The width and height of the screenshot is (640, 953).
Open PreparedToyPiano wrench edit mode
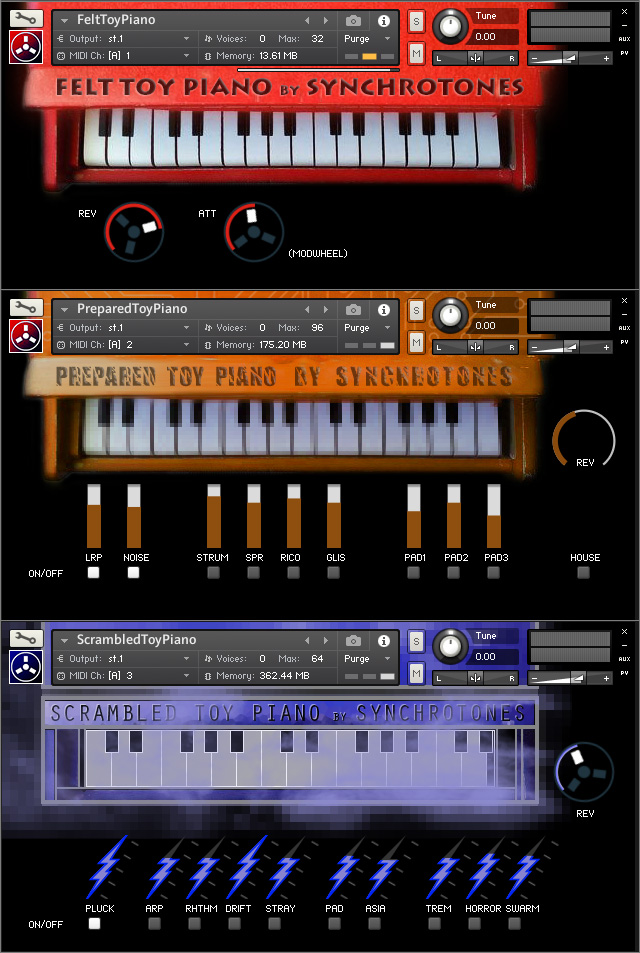[26, 308]
